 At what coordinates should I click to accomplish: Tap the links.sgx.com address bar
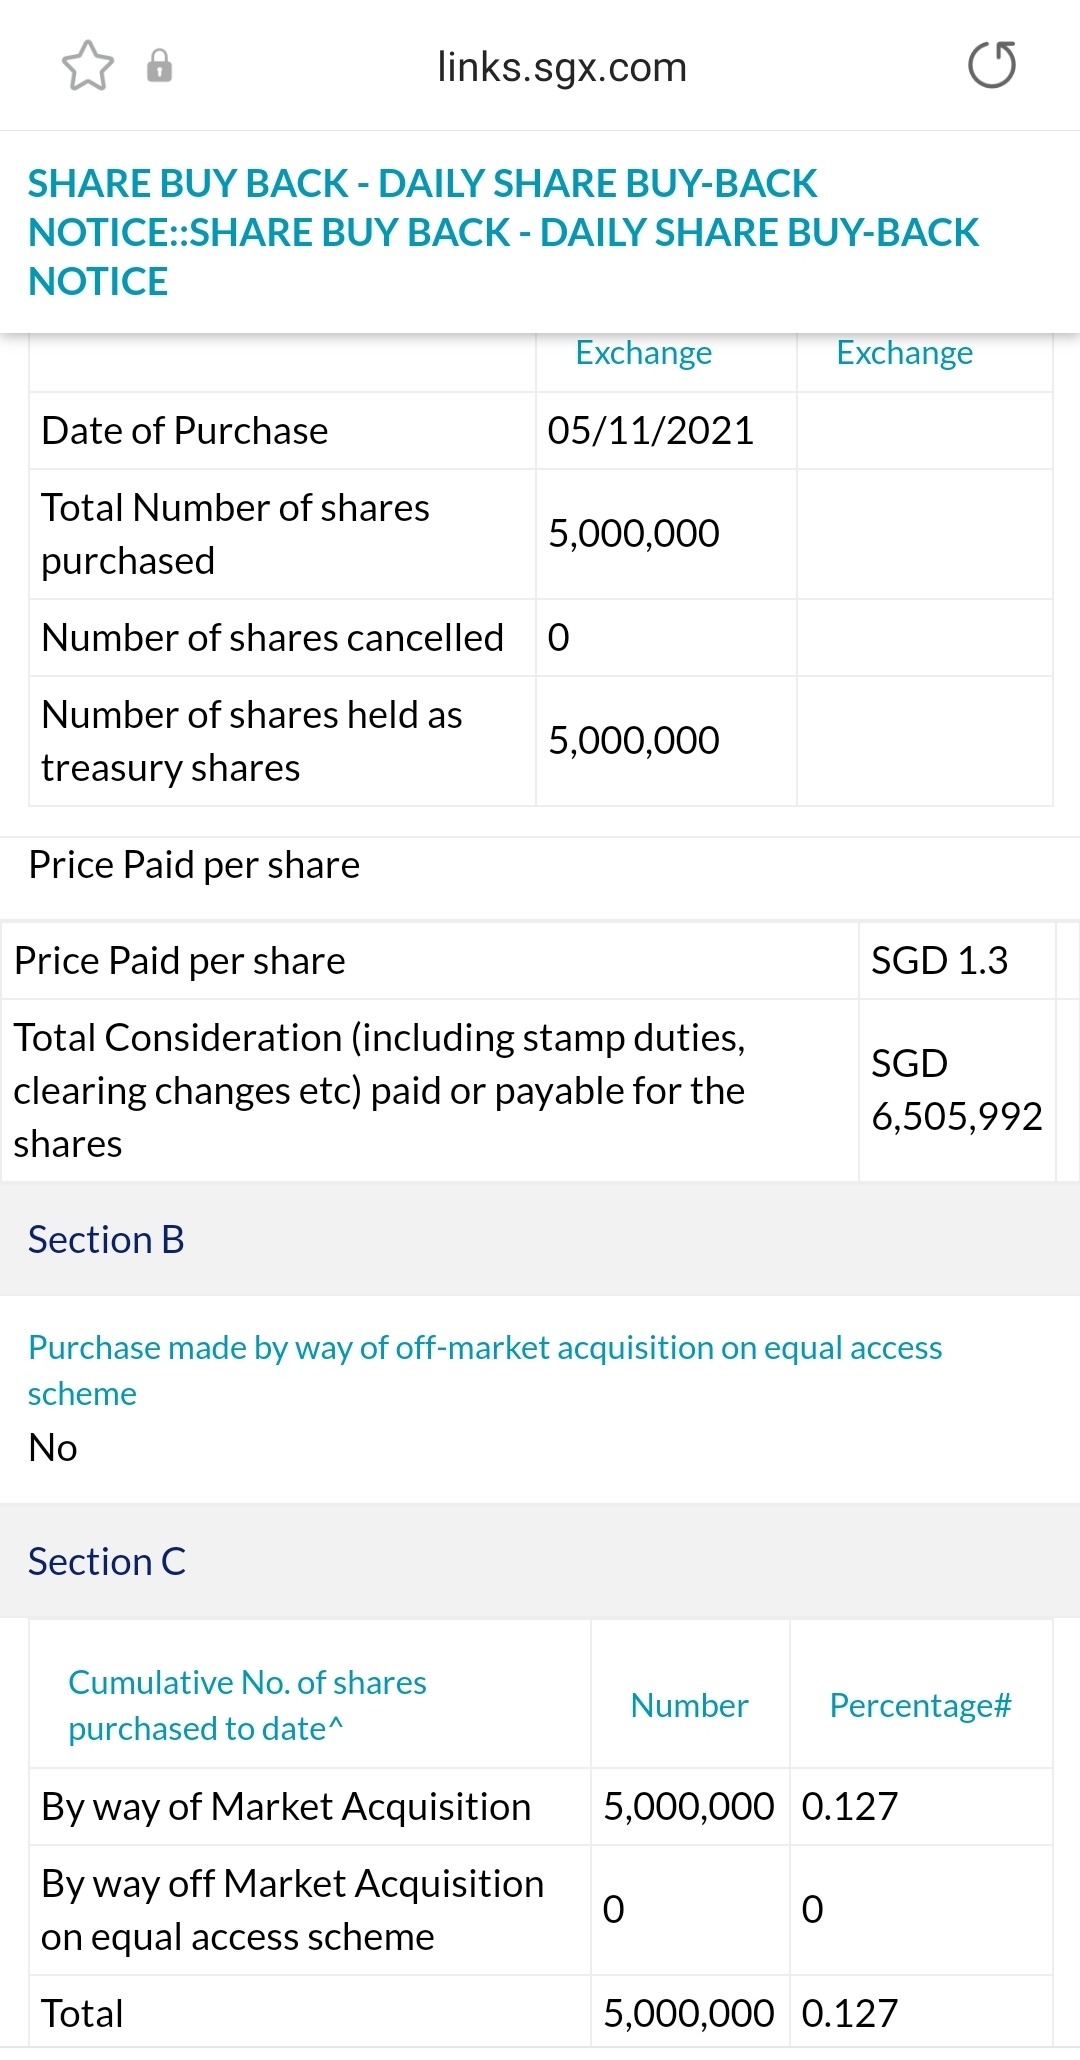tap(562, 68)
